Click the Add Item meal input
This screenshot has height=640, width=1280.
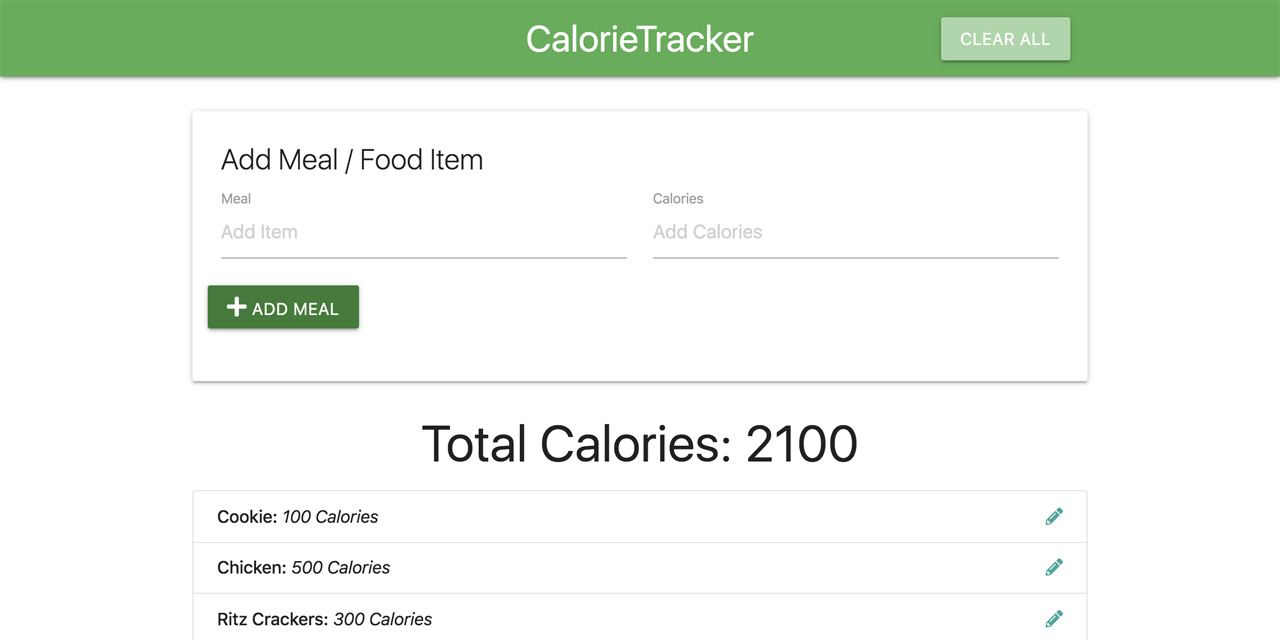pyautogui.click(x=420, y=232)
